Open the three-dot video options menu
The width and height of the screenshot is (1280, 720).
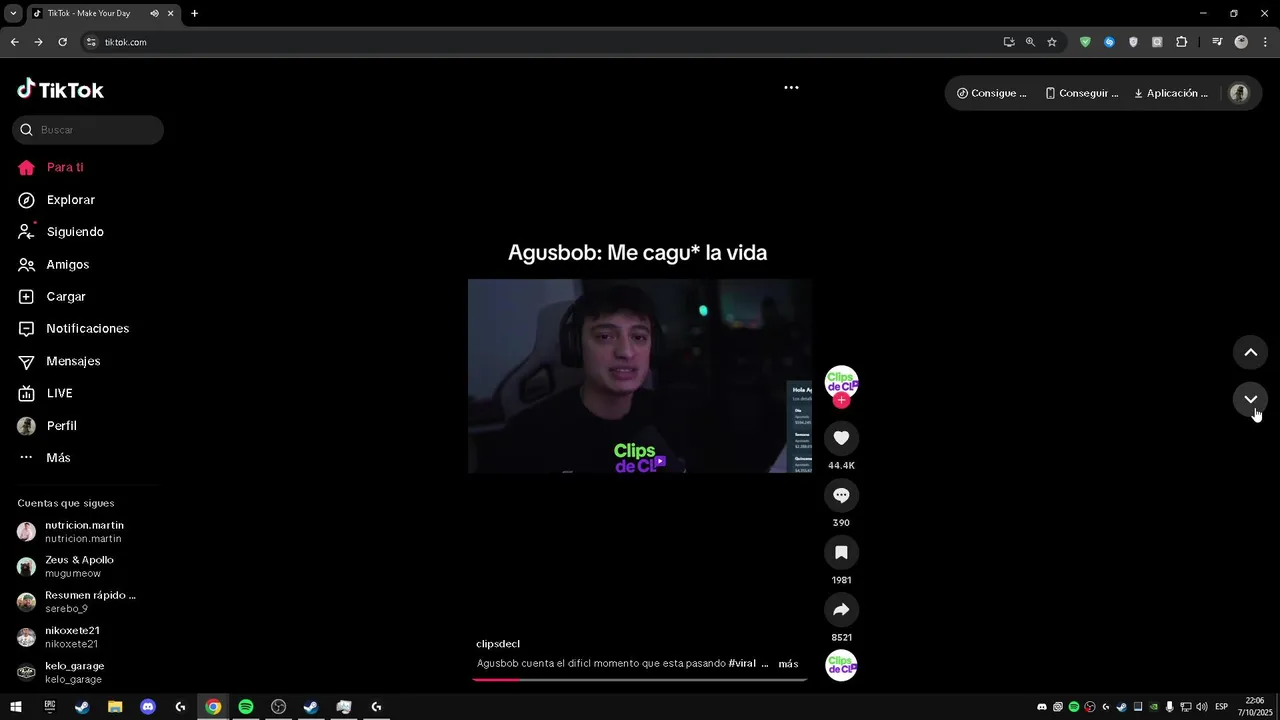coord(791,88)
